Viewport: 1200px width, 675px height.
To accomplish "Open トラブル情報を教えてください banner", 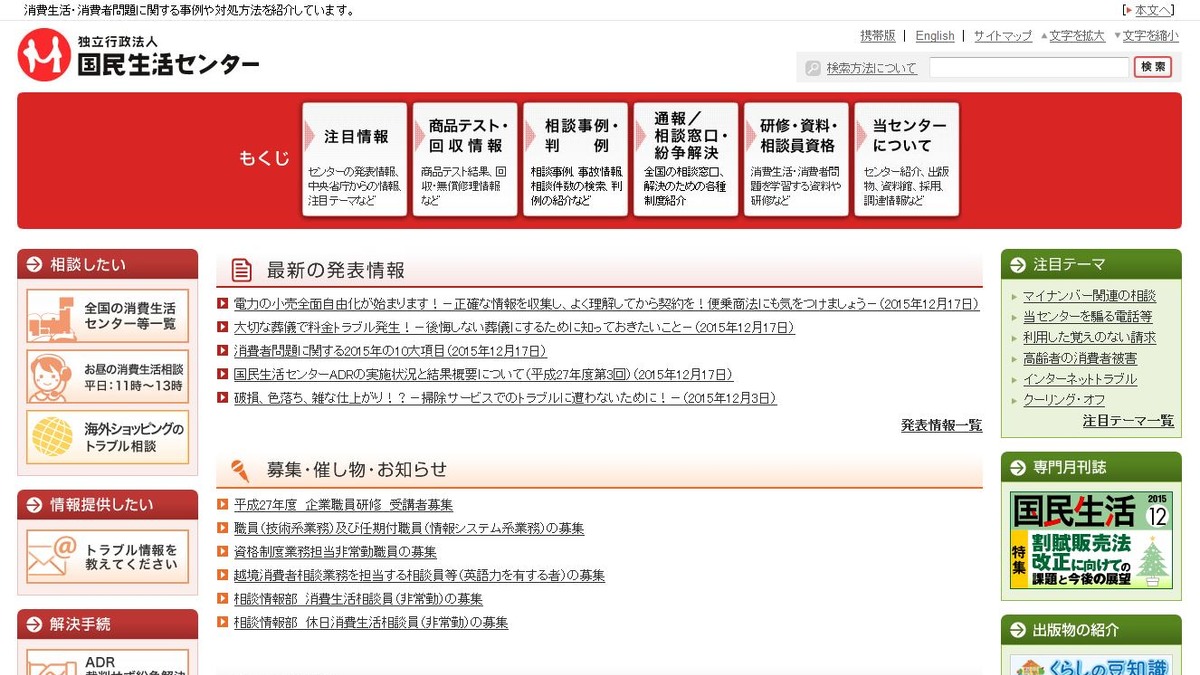I will pos(108,557).
